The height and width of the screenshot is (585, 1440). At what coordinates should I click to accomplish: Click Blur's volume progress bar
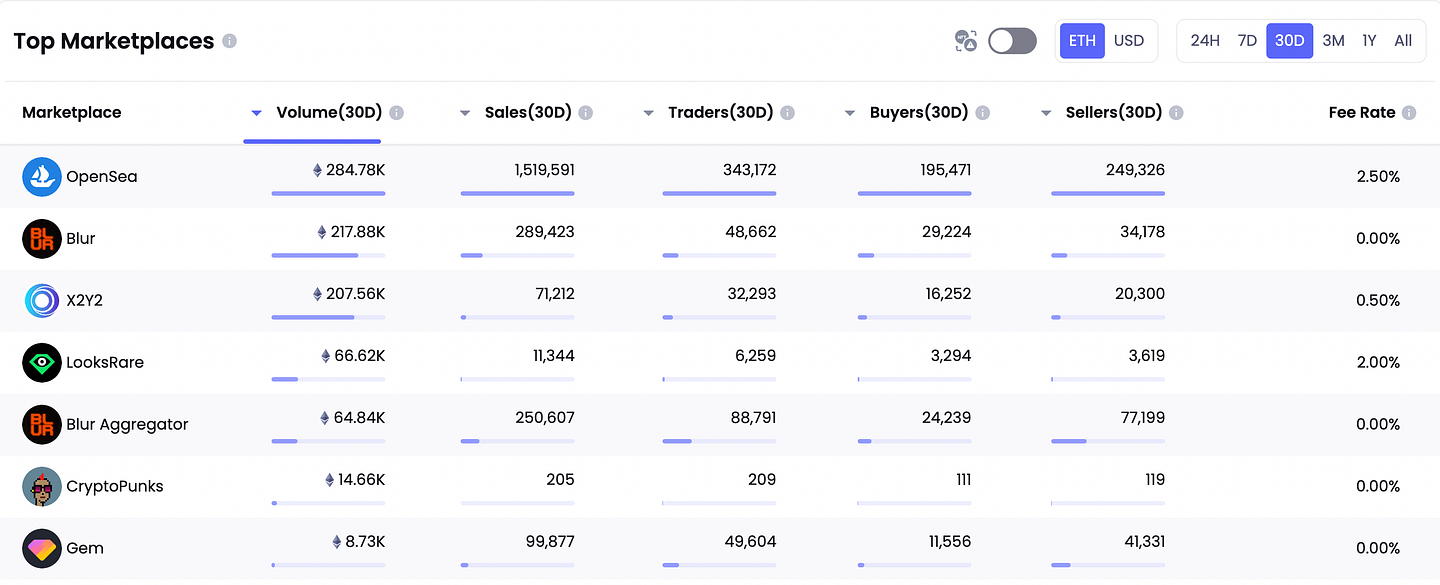pyautogui.click(x=328, y=255)
